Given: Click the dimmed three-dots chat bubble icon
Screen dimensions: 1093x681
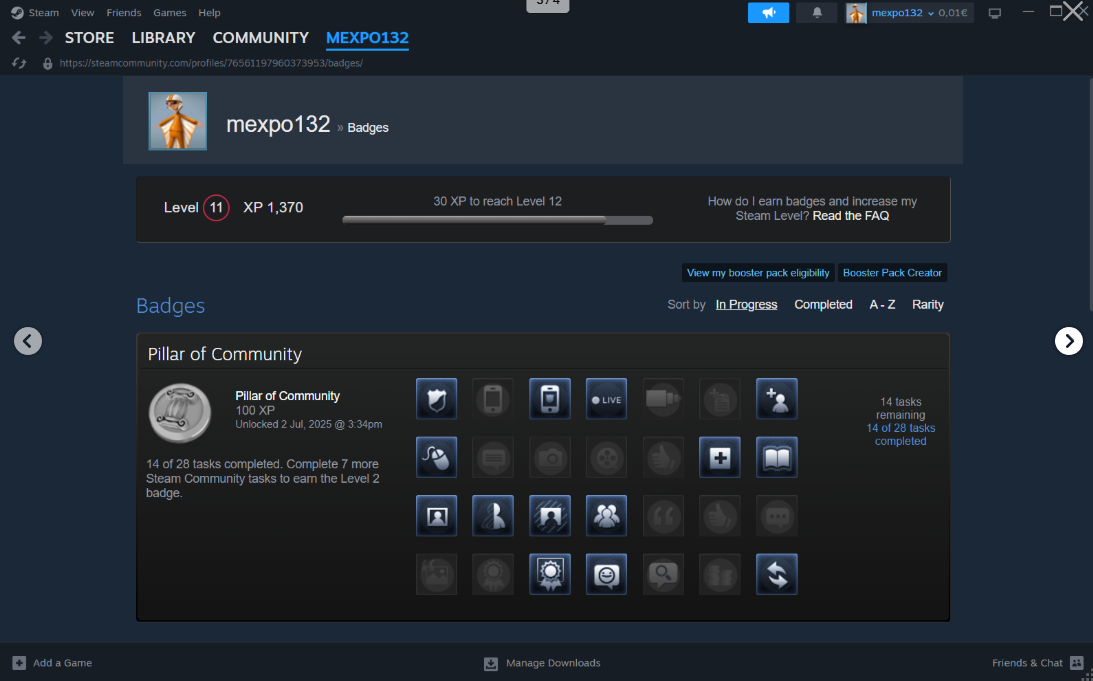Looking at the screenshot, I should coord(777,516).
